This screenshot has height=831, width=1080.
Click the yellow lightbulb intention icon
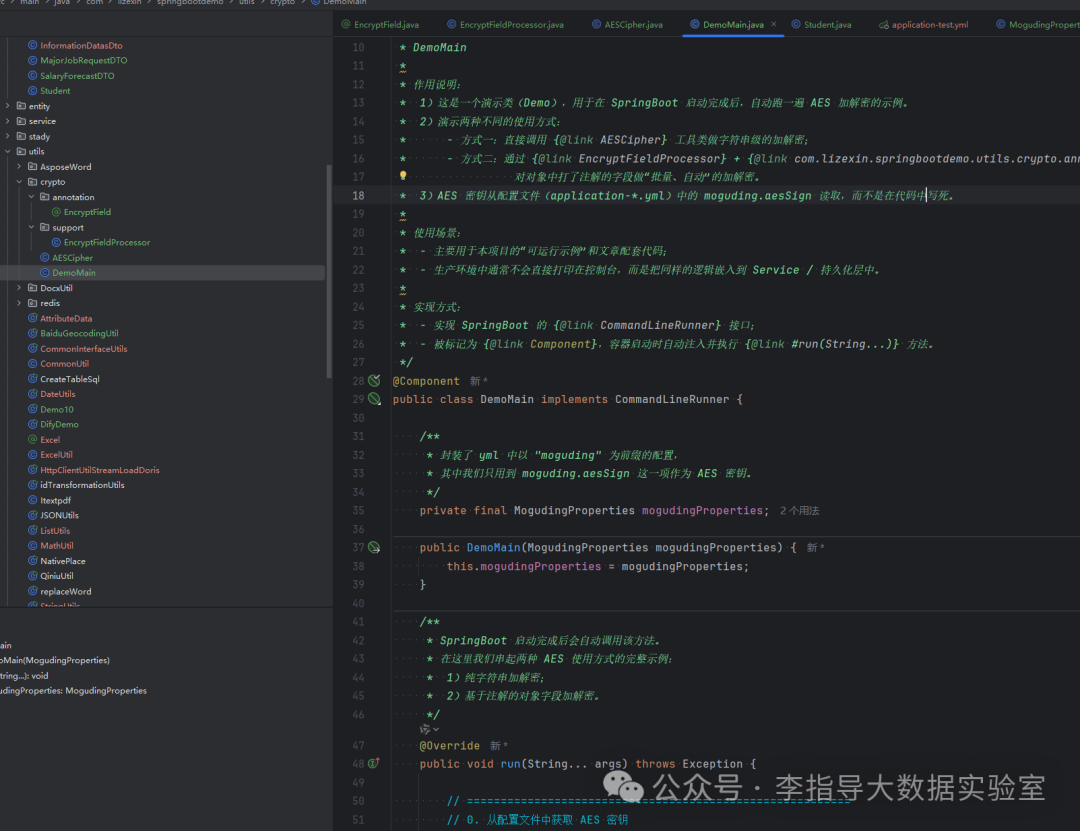[403, 176]
